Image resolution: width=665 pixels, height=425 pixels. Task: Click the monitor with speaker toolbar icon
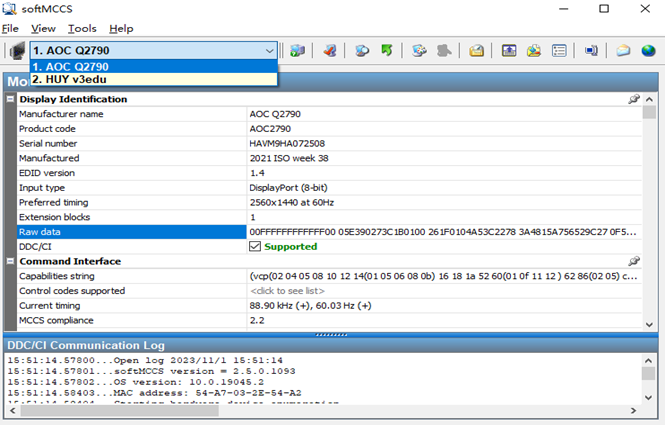tap(591, 51)
